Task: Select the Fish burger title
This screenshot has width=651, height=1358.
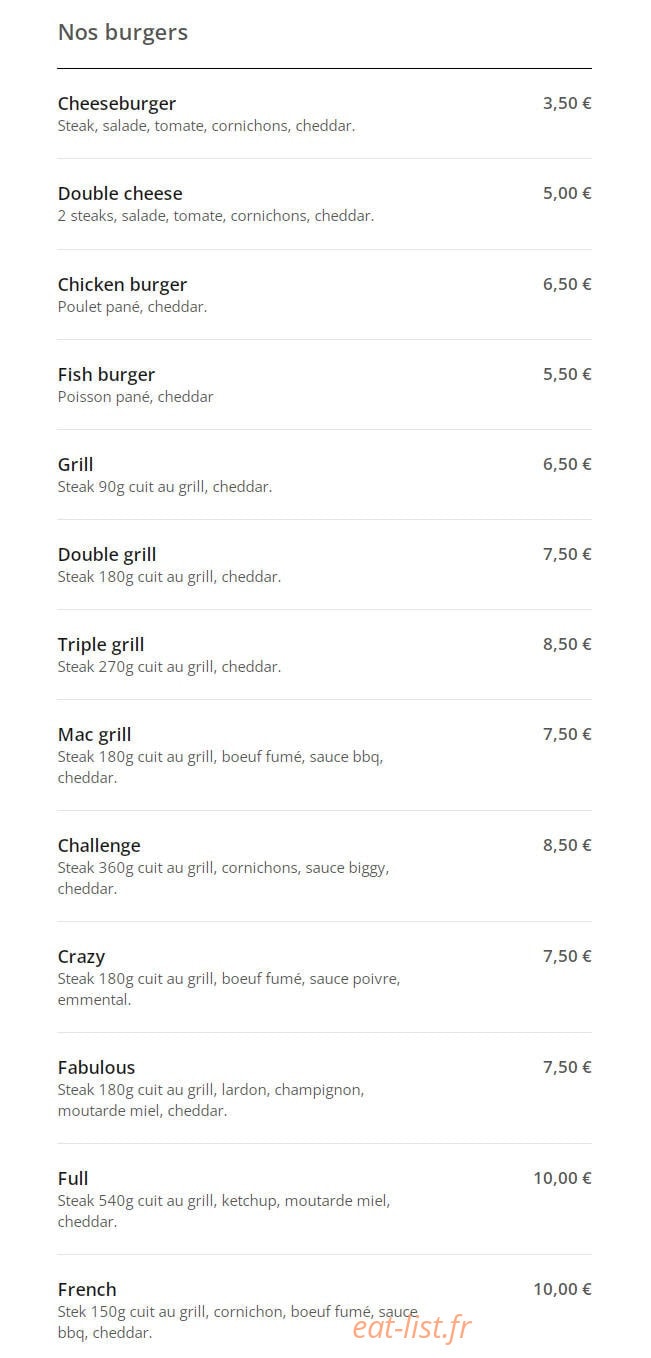Action: (x=106, y=375)
